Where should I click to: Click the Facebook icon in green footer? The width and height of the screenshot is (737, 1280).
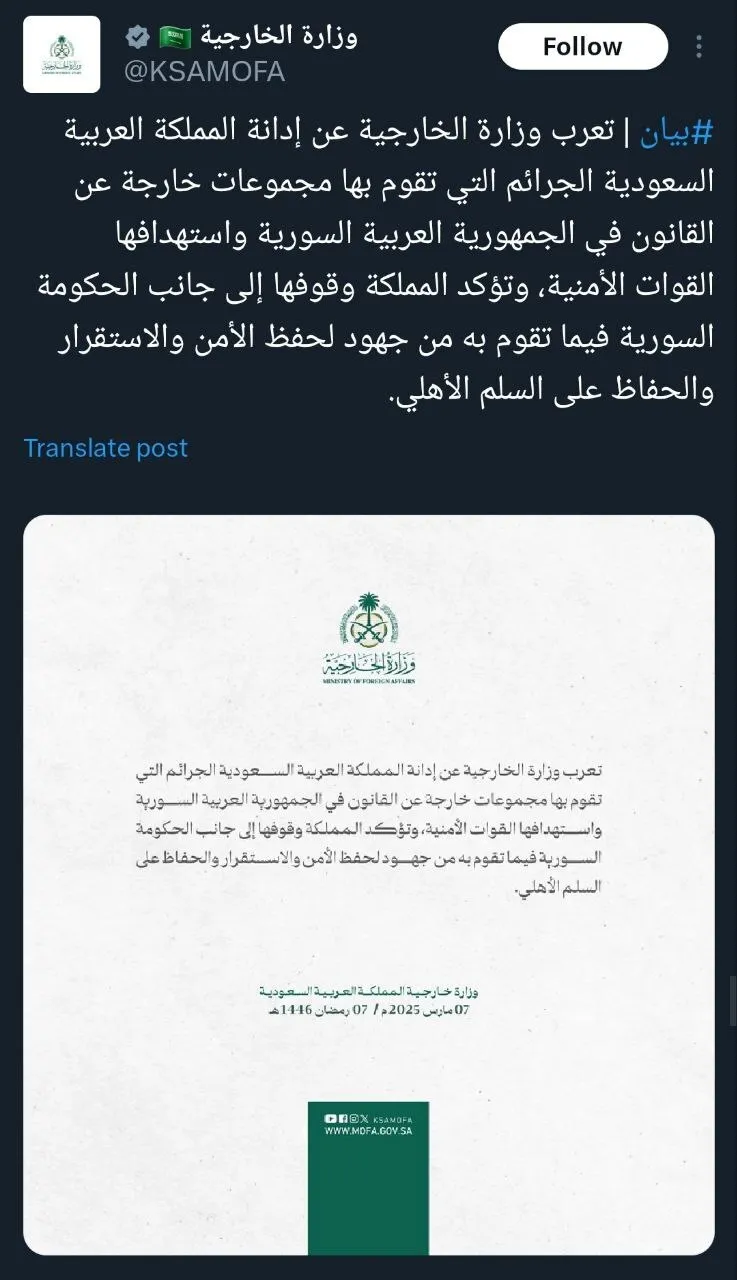(343, 1118)
